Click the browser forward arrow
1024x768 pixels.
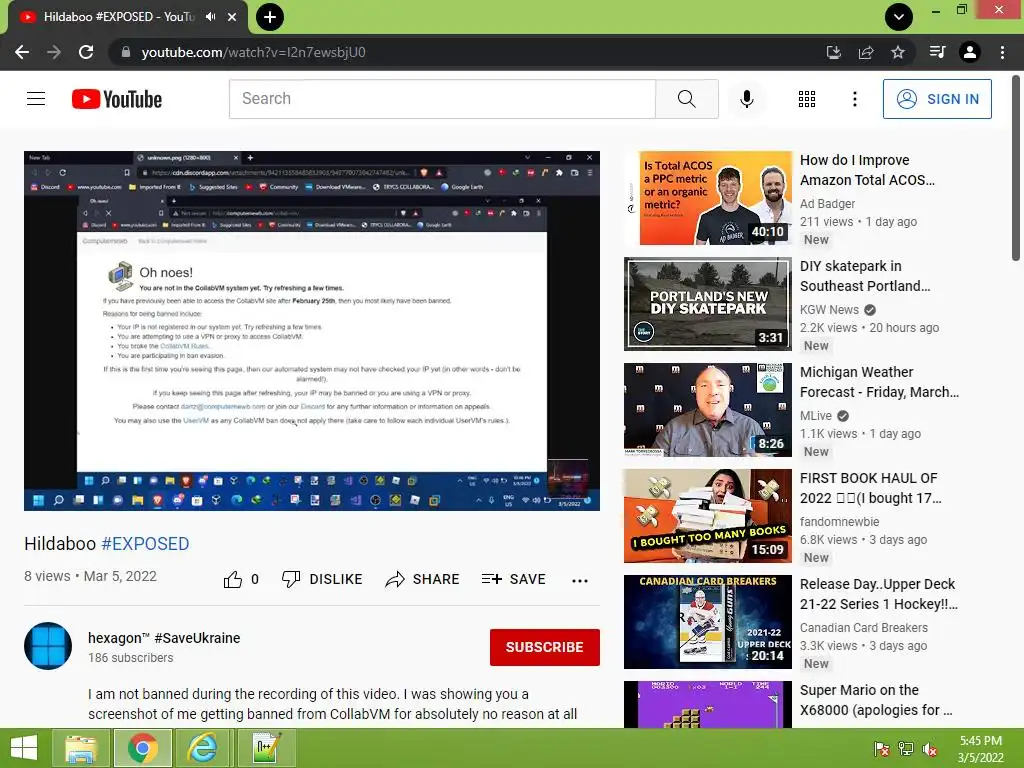coord(54,52)
